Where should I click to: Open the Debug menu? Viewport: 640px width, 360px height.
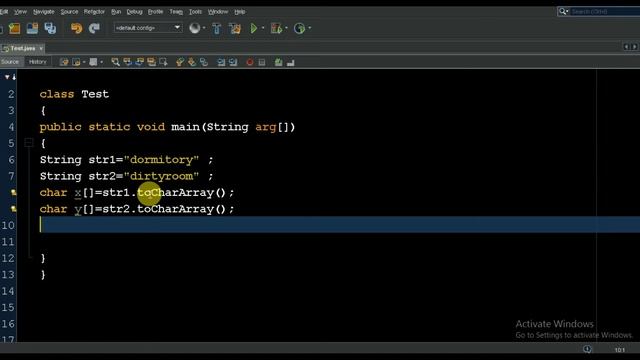pos(134,11)
